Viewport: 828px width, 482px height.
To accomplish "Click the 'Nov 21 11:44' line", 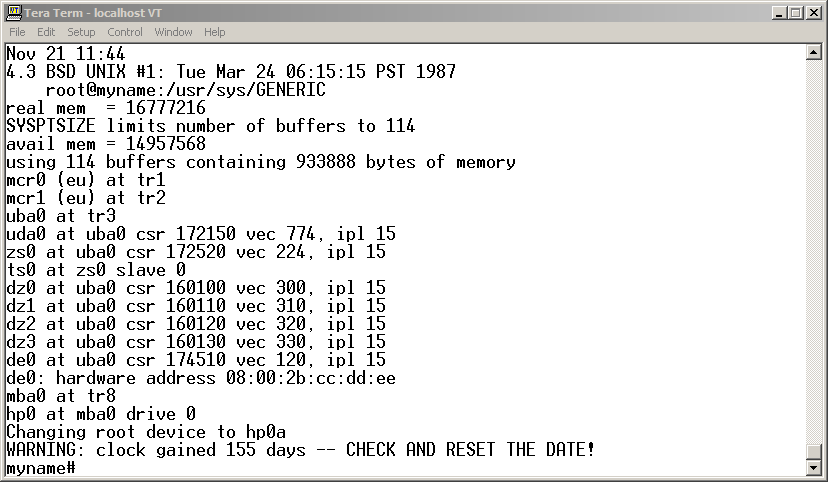I will [65, 54].
